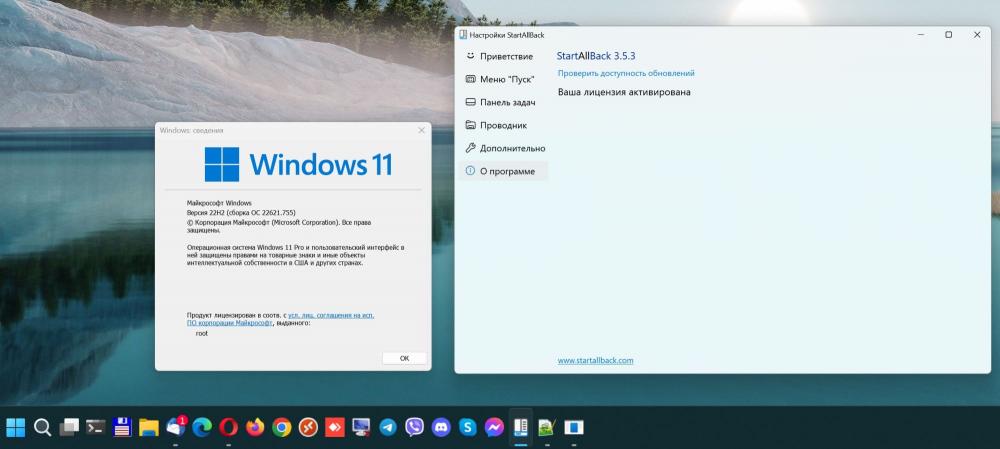1000x449 pixels.
Task: Open Discord from the taskbar
Action: coord(441,427)
